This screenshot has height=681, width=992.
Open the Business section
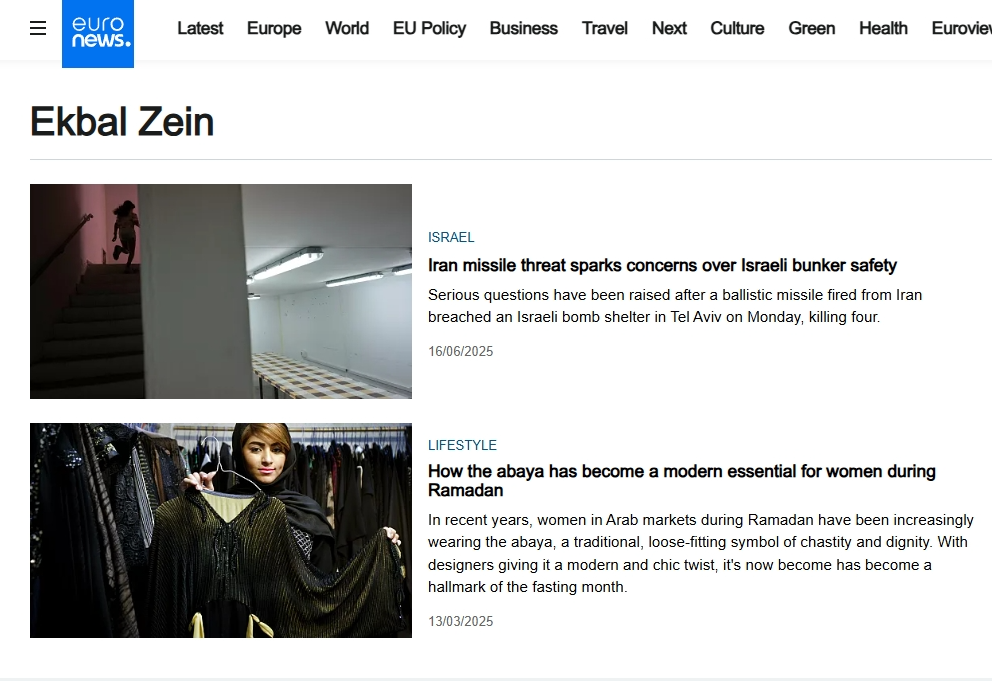[523, 28]
